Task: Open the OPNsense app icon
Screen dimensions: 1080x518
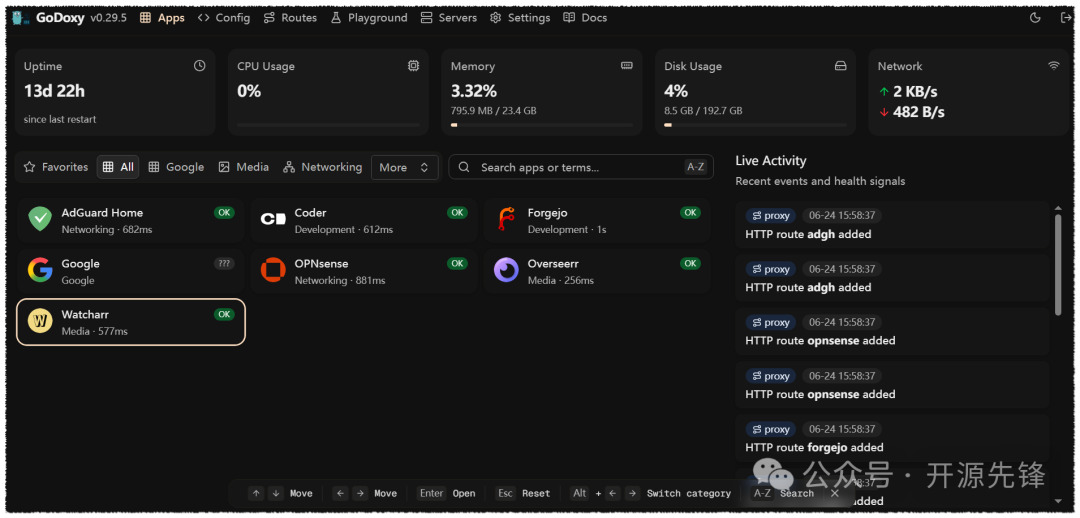Action: click(273, 271)
